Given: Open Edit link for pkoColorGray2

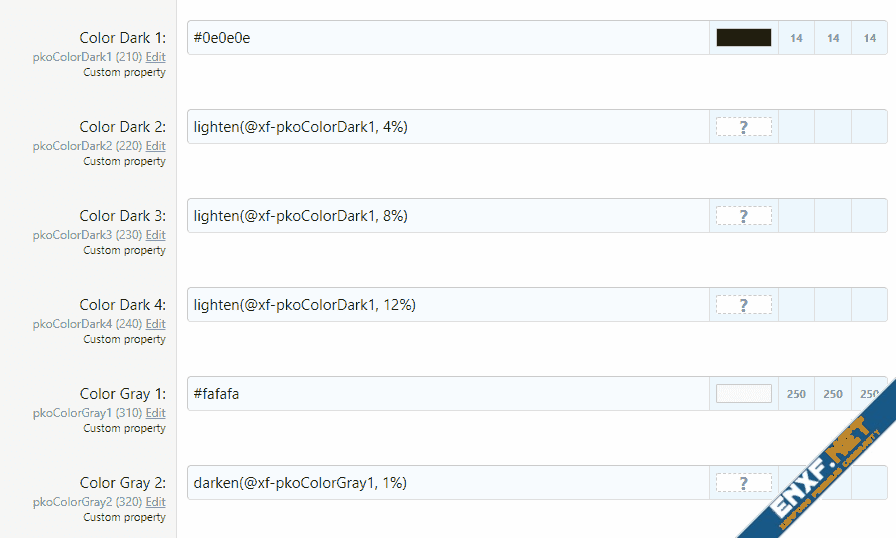Looking at the screenshot, I should (x=155, y=502).
